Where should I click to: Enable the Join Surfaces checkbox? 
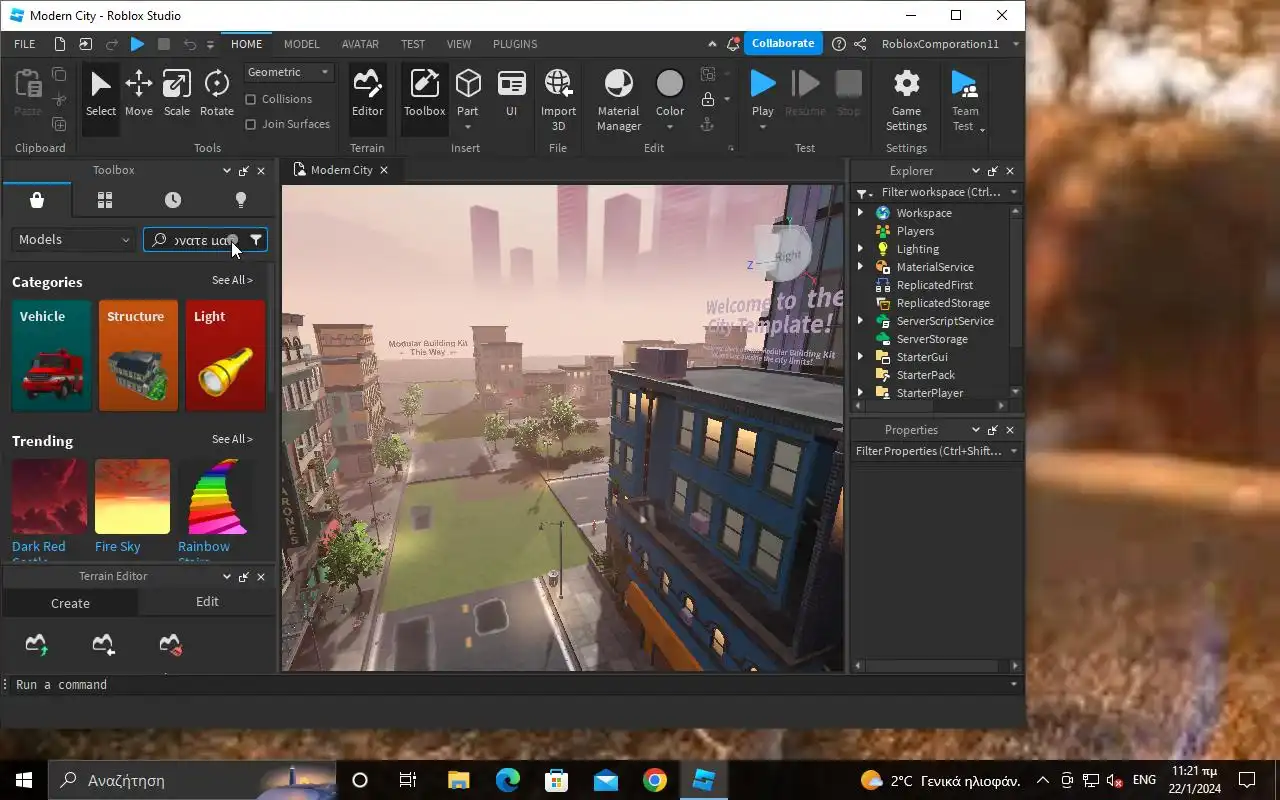[x=251, y=124]
